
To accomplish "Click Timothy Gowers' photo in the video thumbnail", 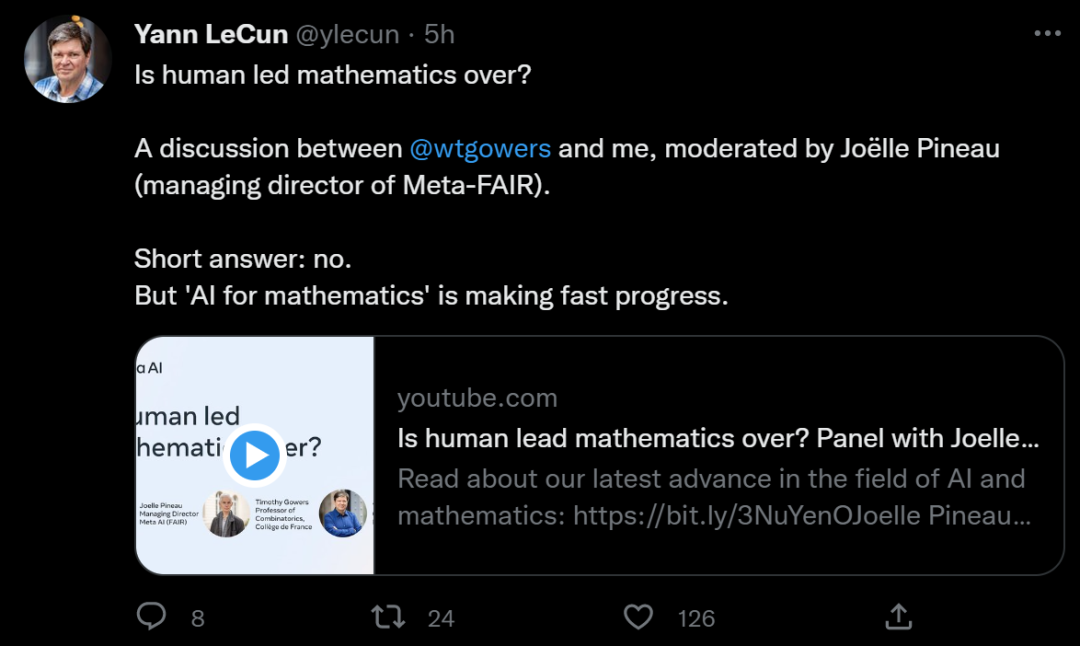I will [226, 514].
